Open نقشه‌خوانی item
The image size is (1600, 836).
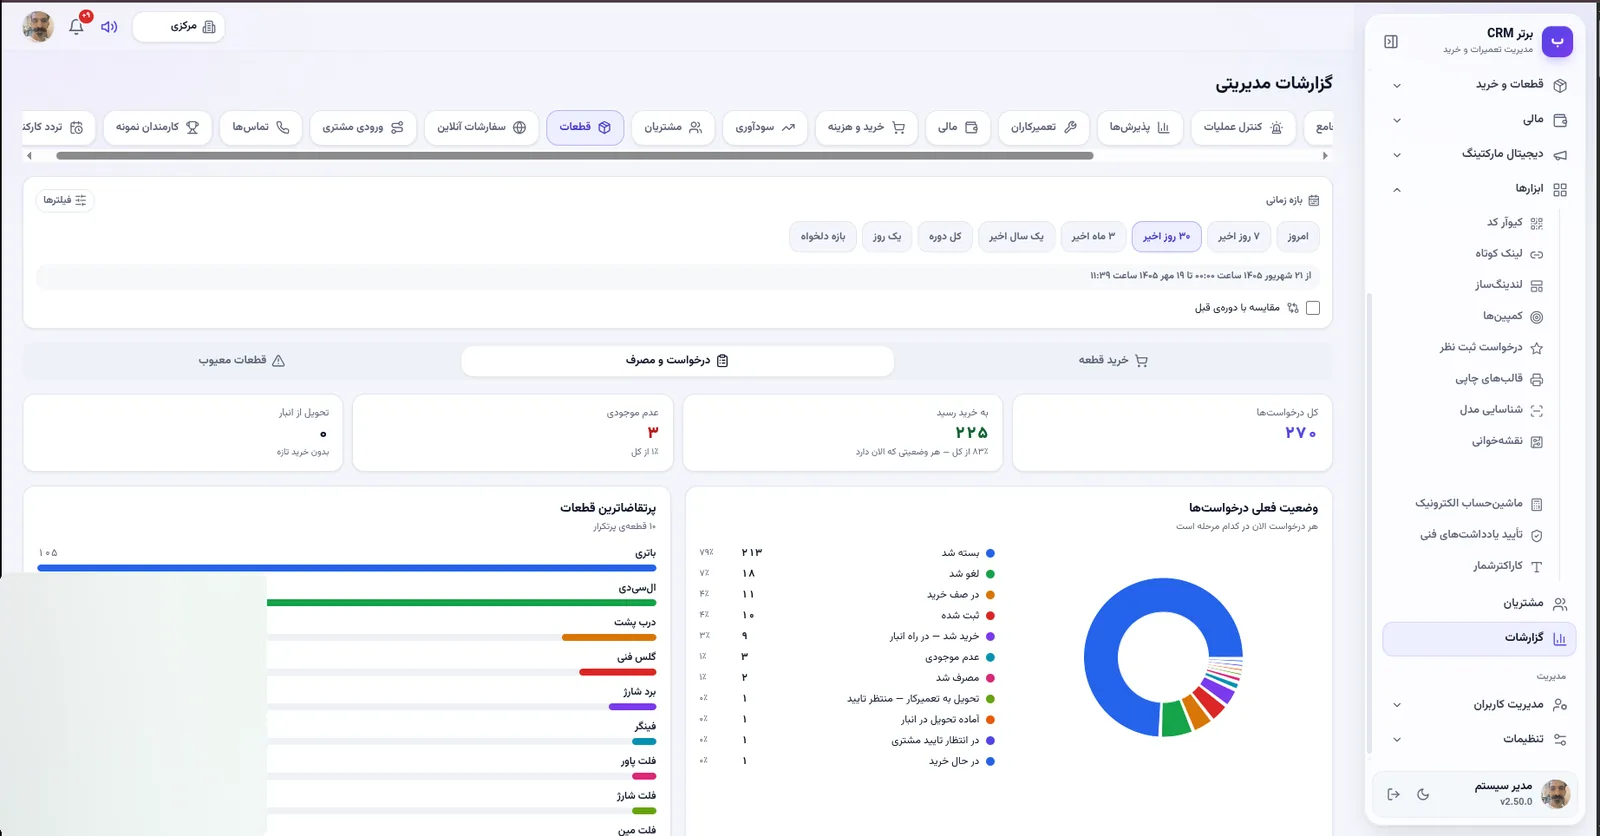pos(1506,441)
